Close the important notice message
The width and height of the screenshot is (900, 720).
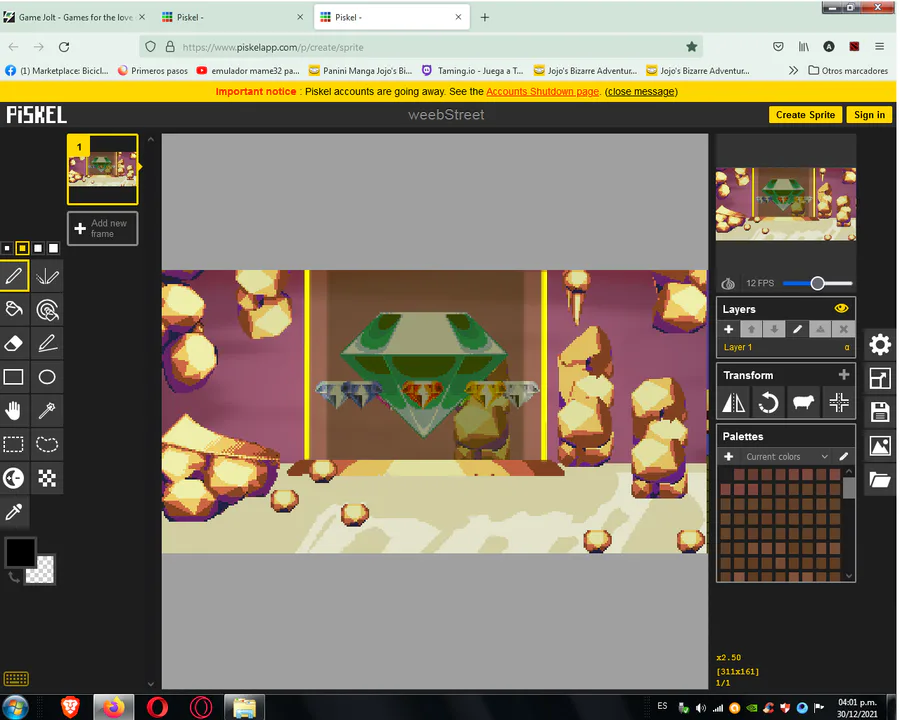(x=641, y=91)
